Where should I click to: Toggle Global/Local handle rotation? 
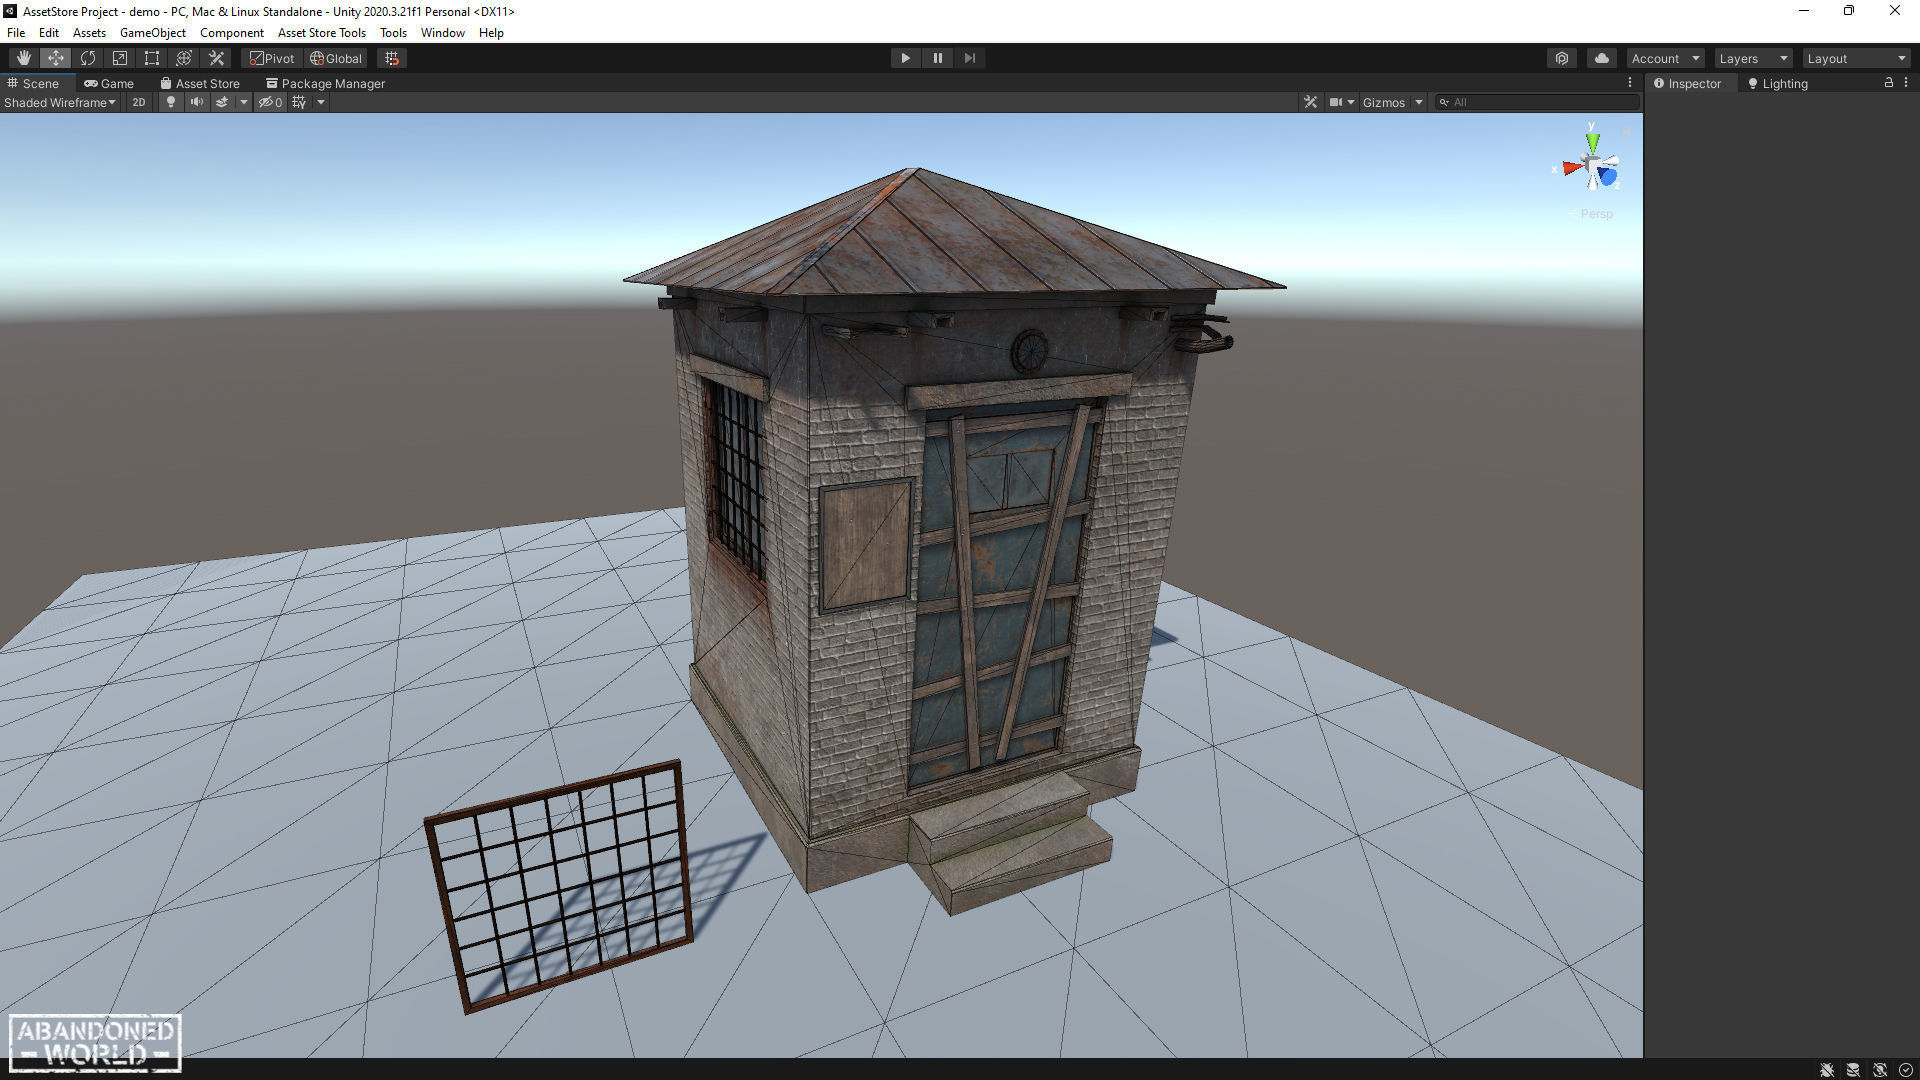[336, 58]
